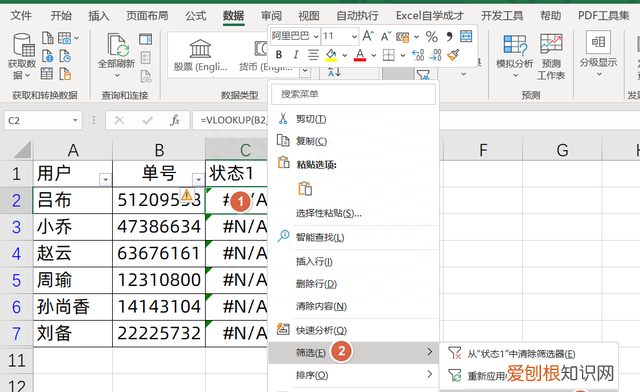Click the Recent Sources icon
This screenshot has width=640, height=392.
(x=65, y=56)
